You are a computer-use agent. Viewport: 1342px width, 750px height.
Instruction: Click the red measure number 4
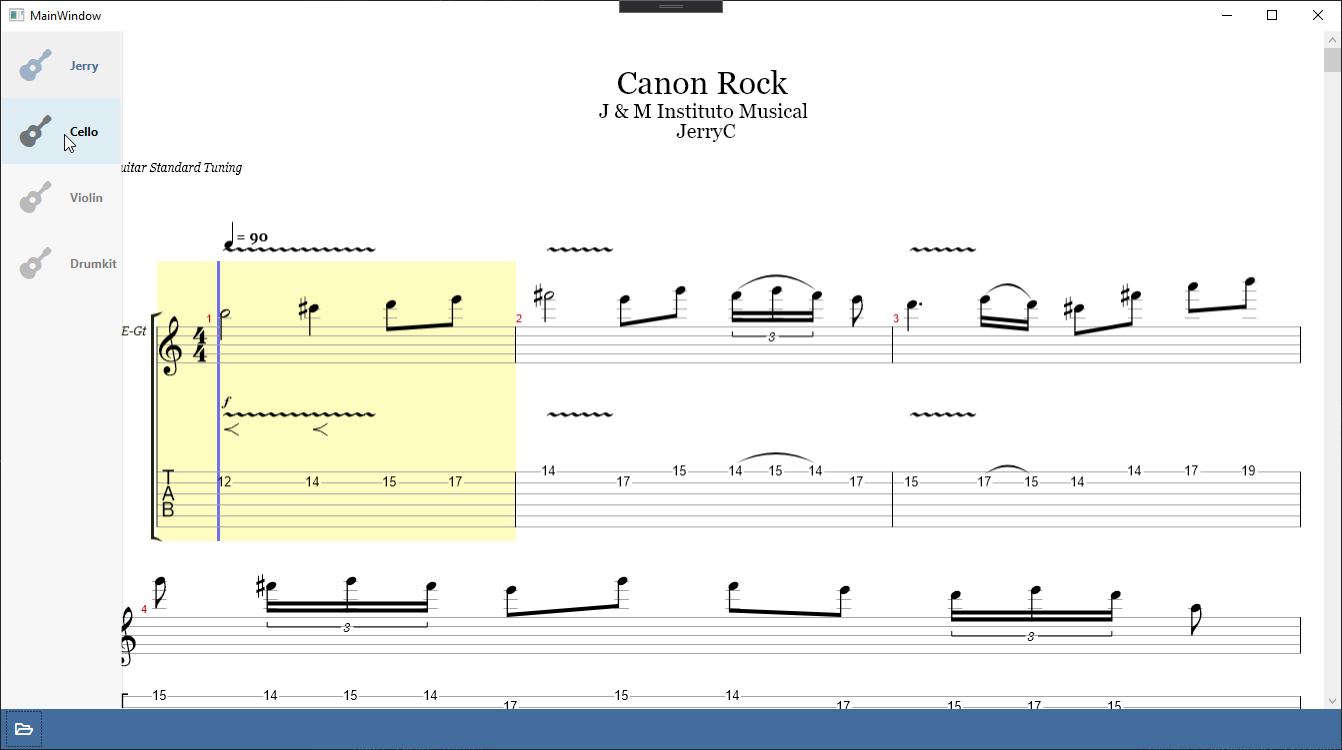(144, 610)
